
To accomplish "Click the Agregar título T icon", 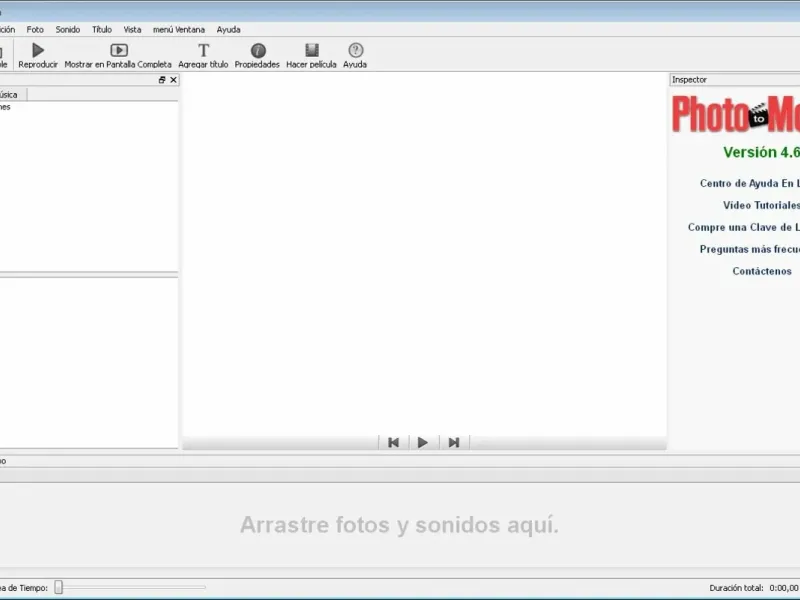I will point(204,51).
